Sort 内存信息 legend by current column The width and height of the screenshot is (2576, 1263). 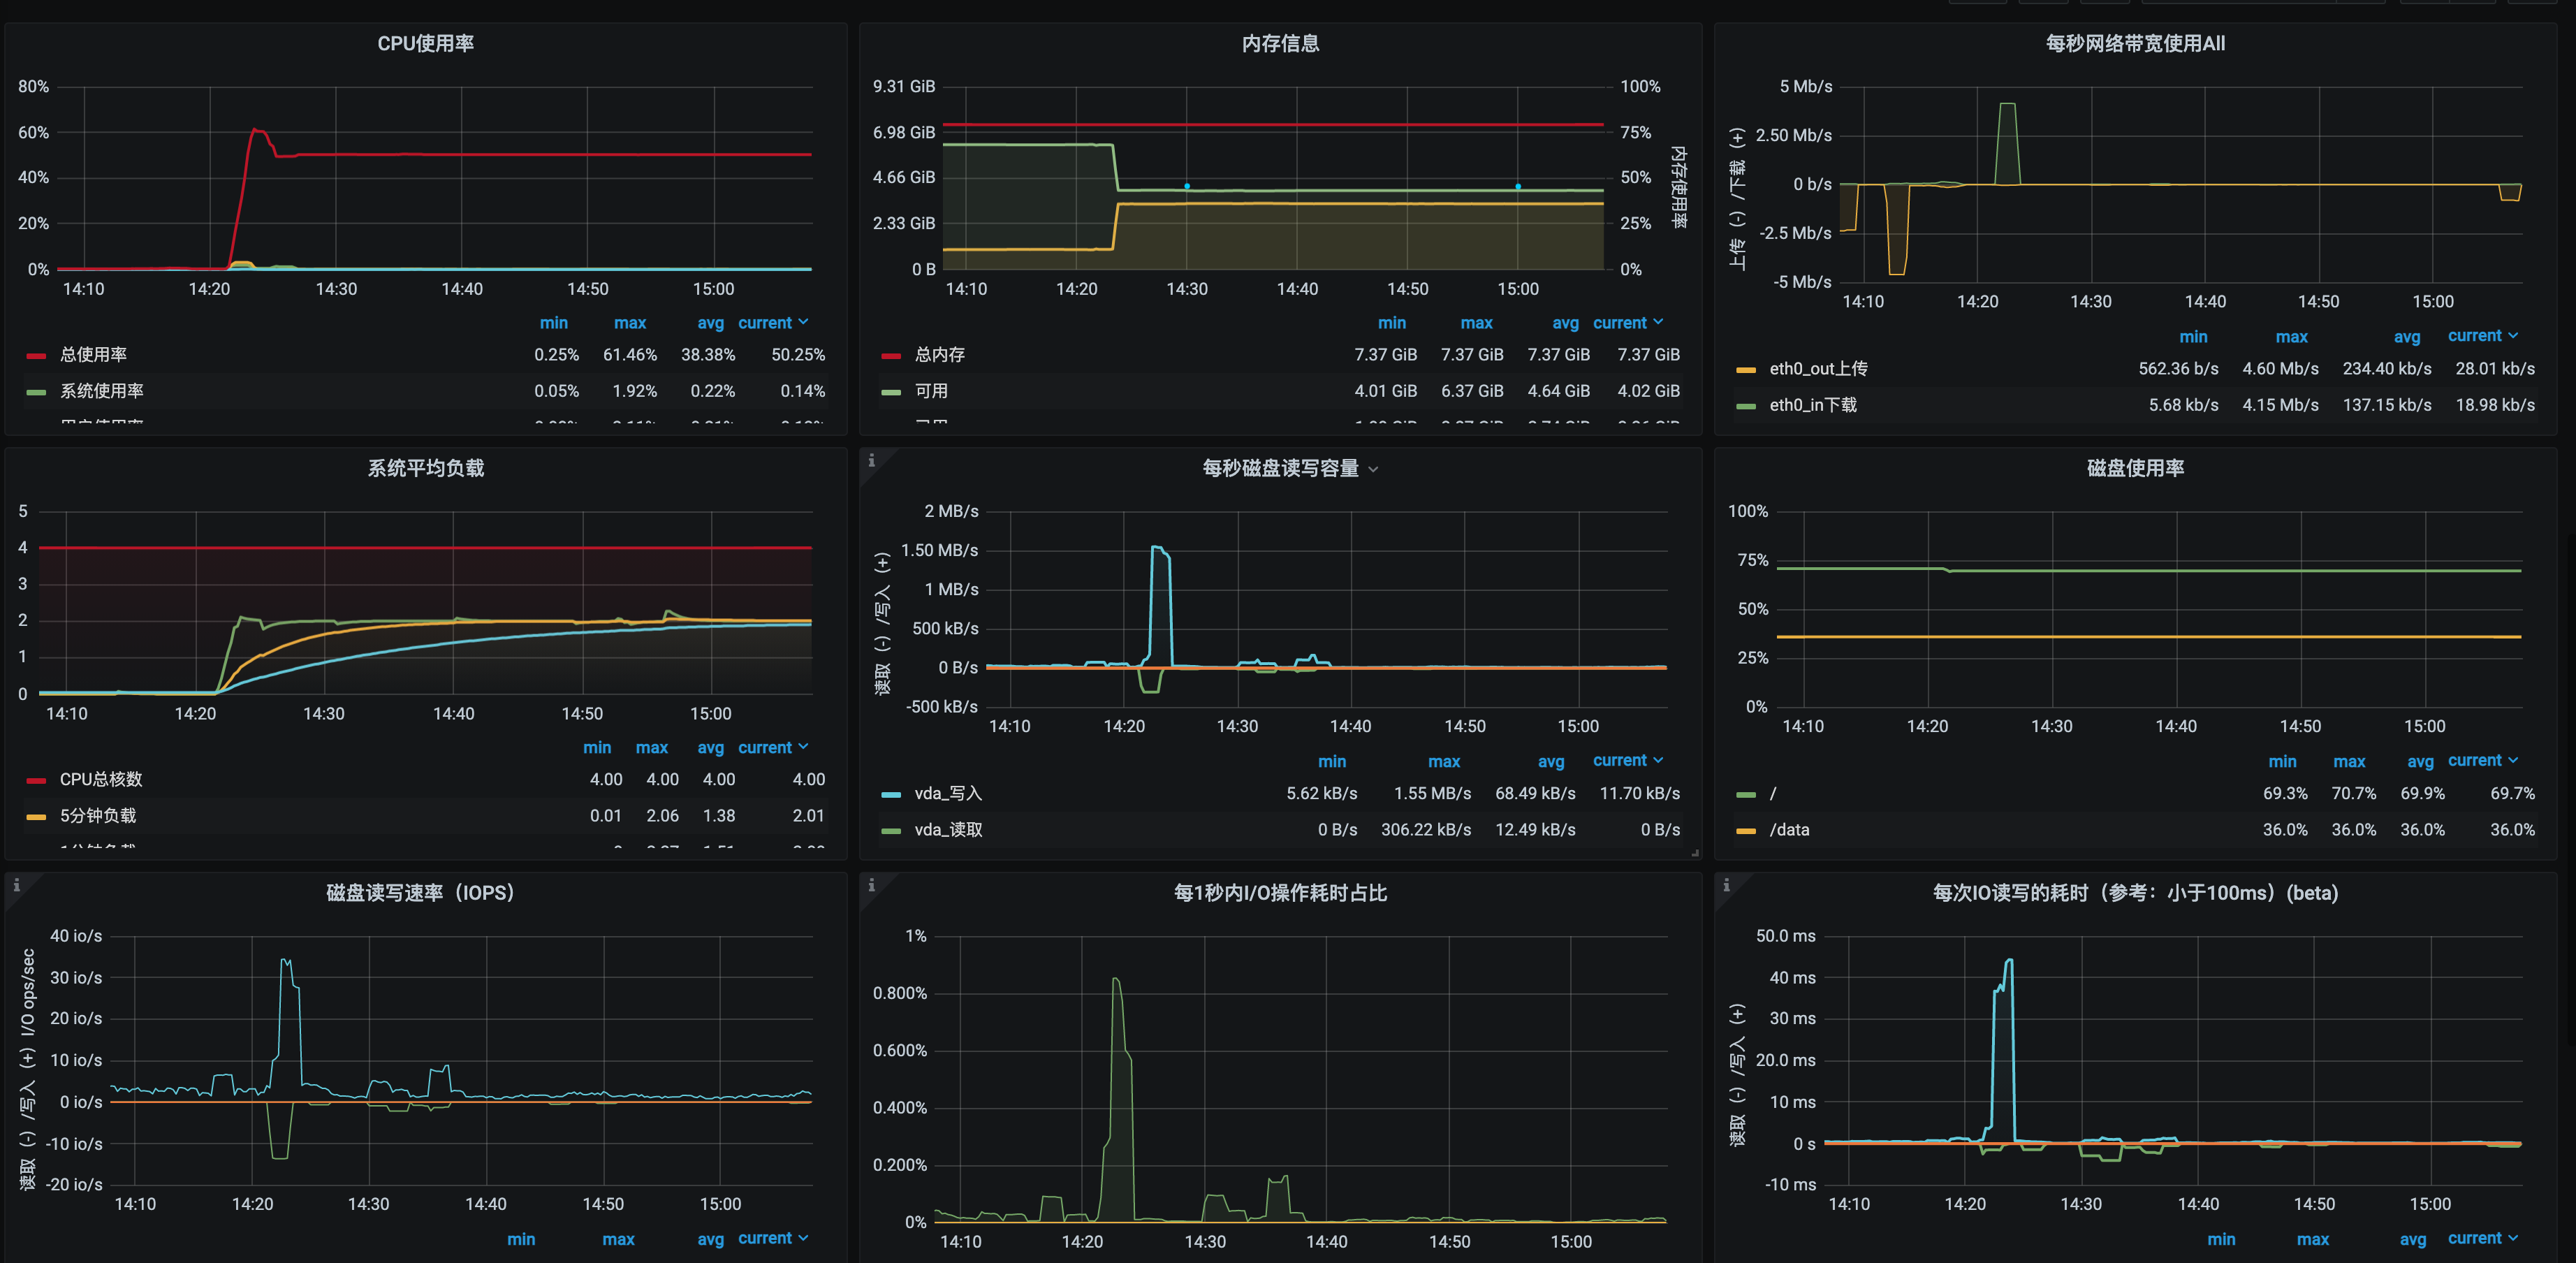tap(1627, 323)
